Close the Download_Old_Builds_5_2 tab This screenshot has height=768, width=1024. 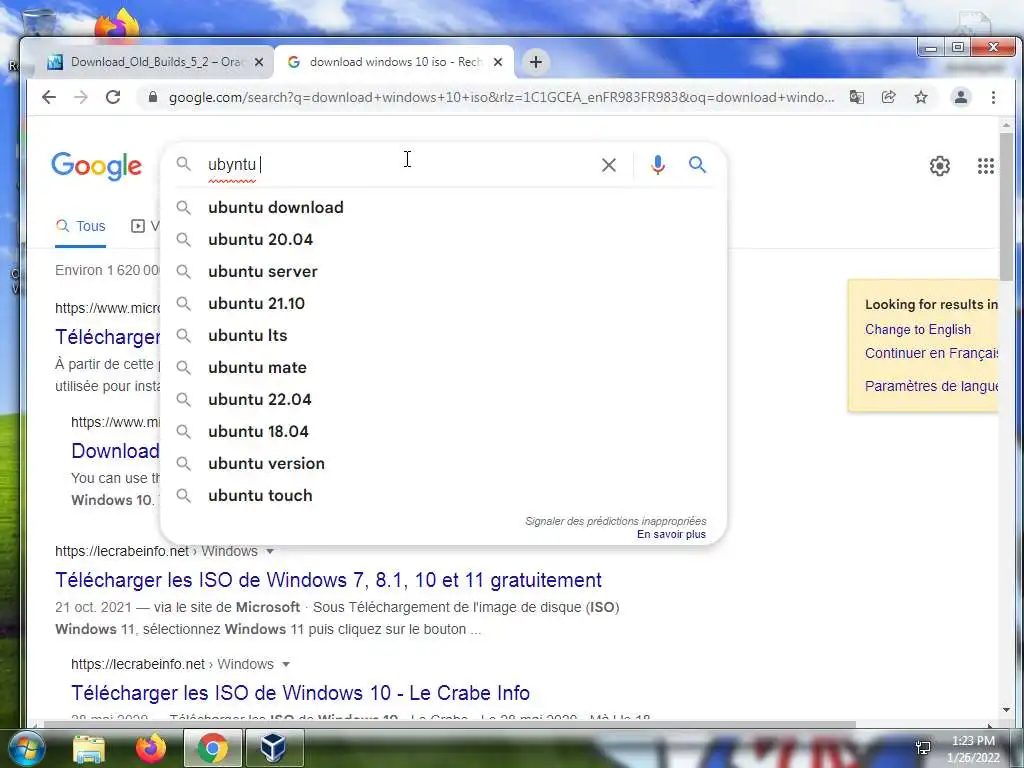tap(259, 62)
